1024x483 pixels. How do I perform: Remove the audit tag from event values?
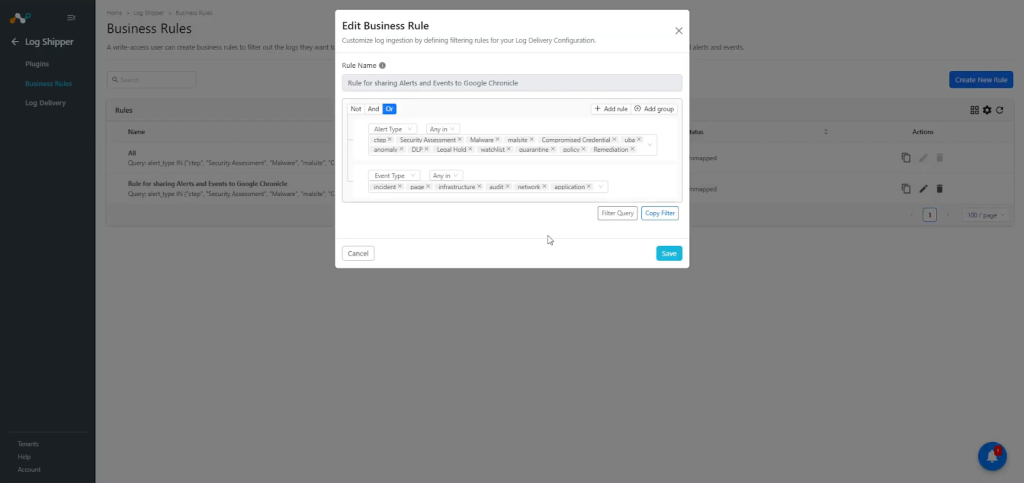point(507,187)
